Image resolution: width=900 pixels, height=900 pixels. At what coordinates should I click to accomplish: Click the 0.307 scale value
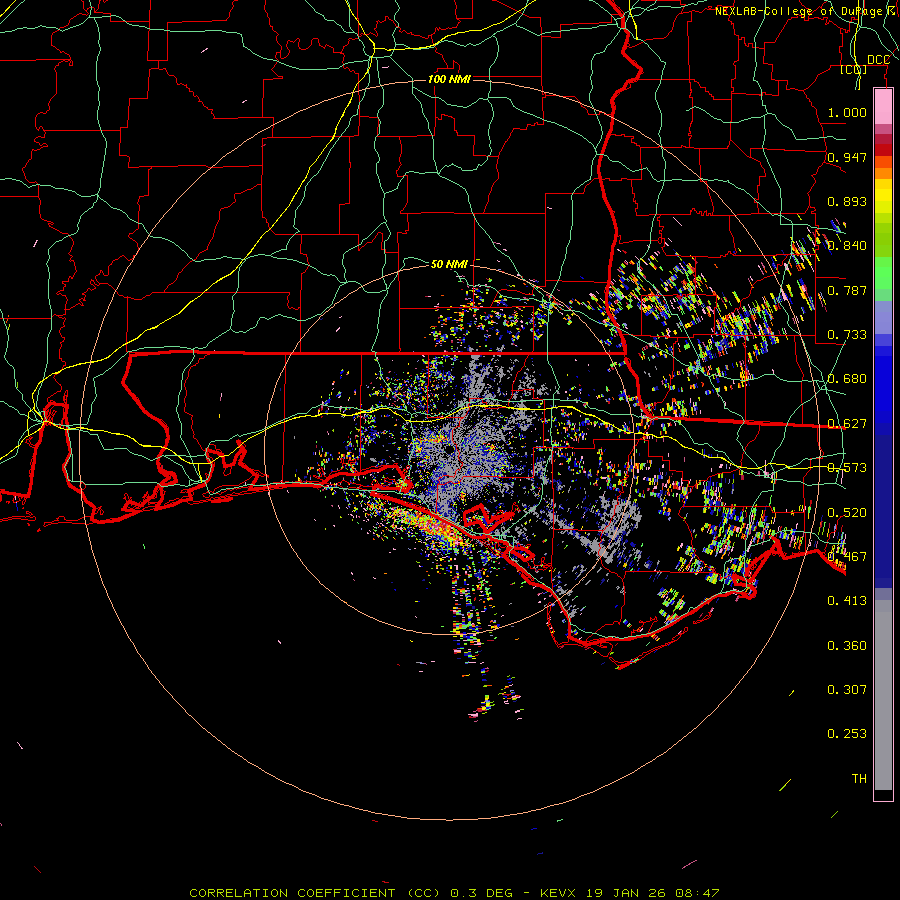pyautogui.click(x=847, y=690)
